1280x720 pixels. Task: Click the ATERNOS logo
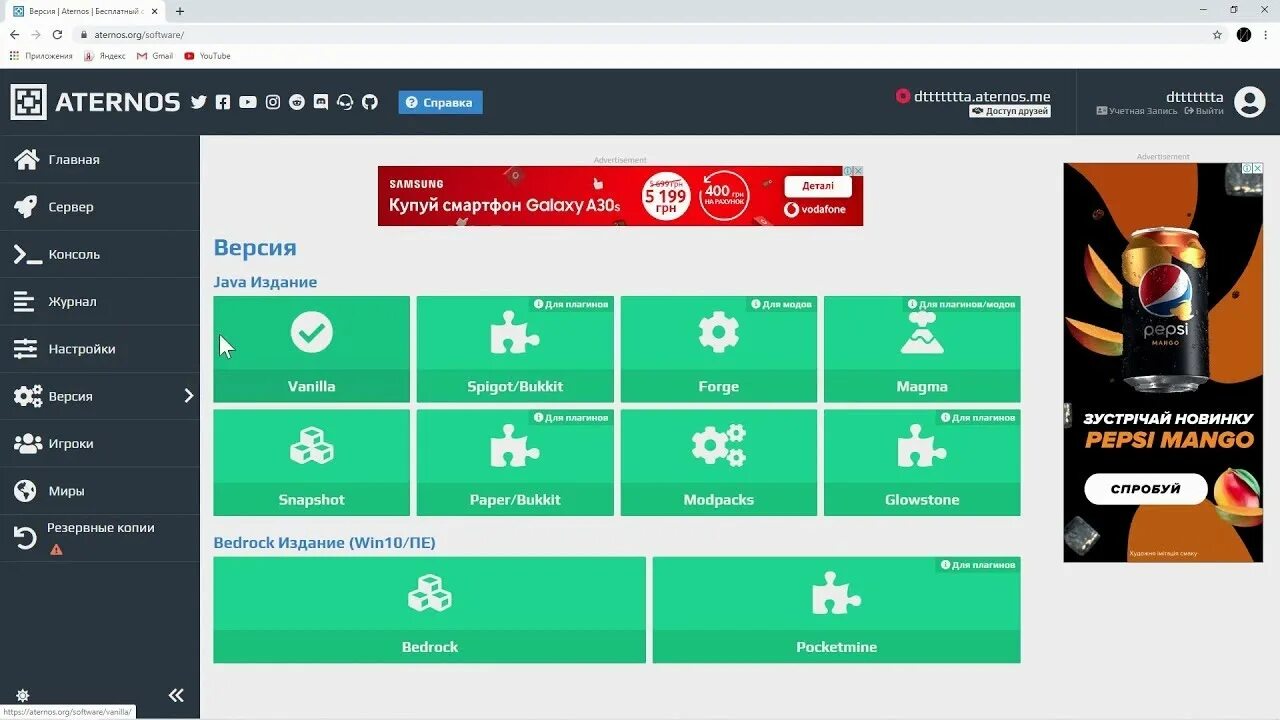click(x=95, y=102)
